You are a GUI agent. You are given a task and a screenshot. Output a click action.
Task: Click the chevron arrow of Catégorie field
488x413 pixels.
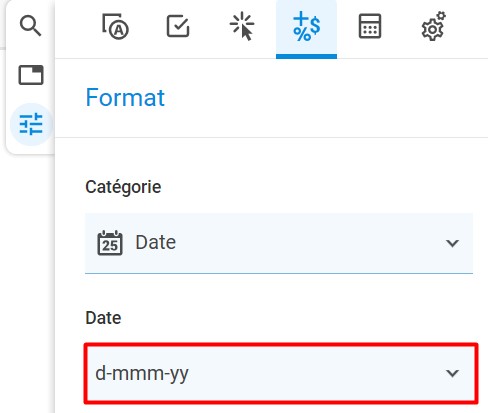452,243
